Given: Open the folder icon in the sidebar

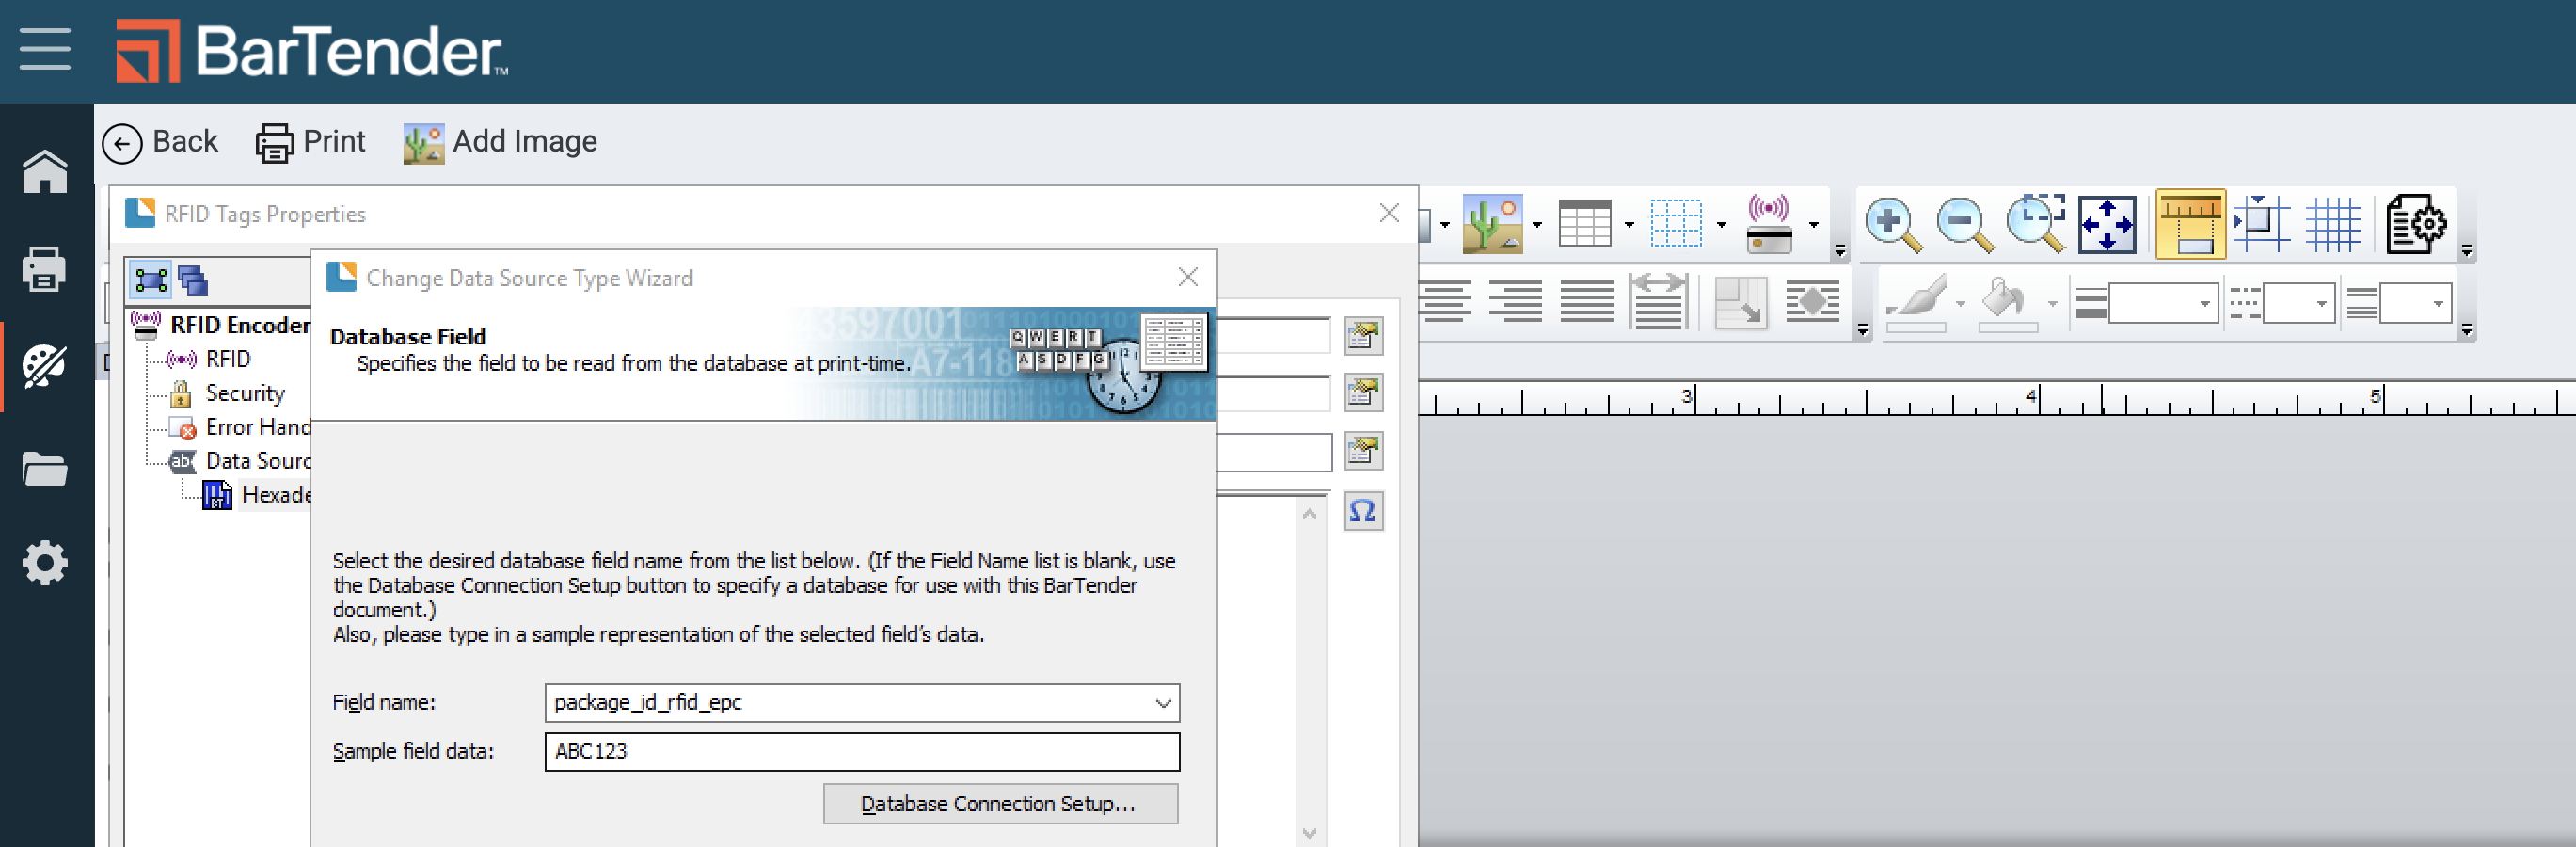Looking at the screenshot, I should (x=45, y=468).
